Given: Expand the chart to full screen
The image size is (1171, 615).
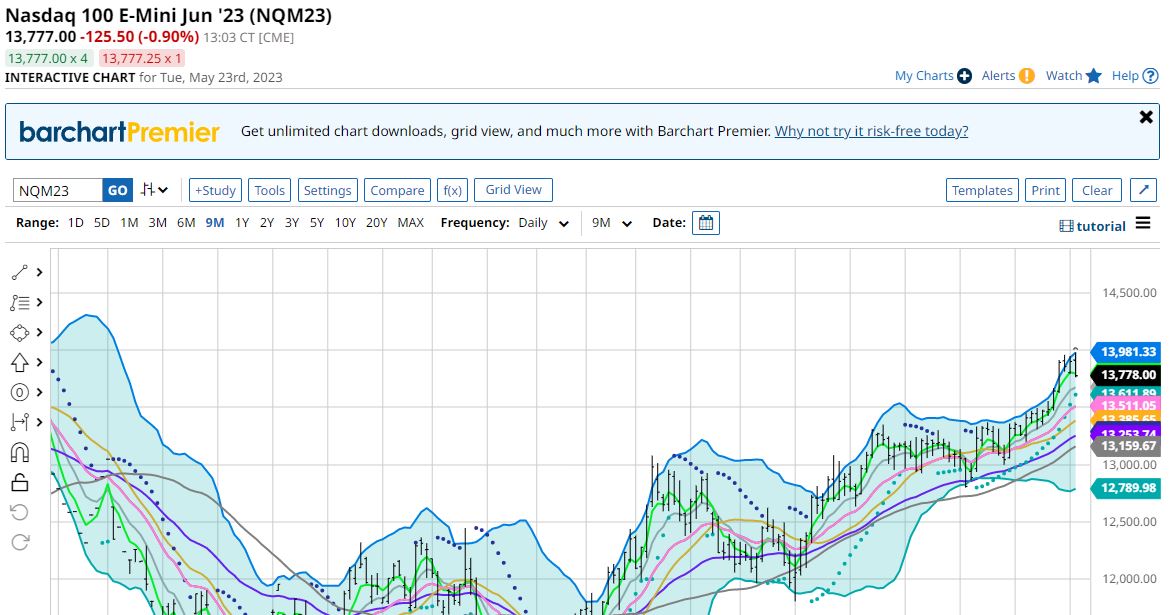Looking at the screenshot, I should pyautogui.click(x=1143, y=190).
